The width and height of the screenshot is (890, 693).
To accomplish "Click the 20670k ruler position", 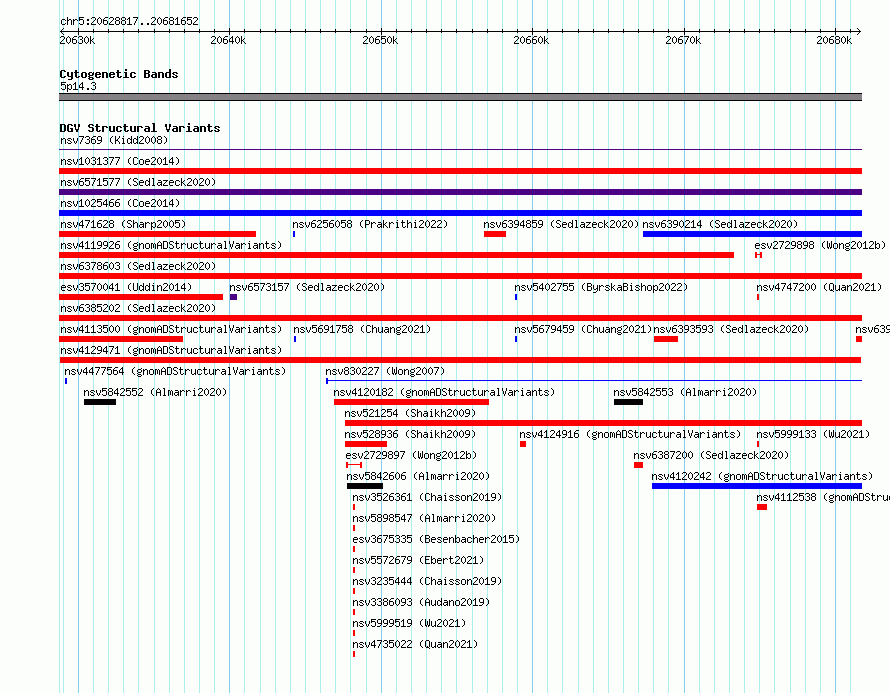I will coord(683,40).
